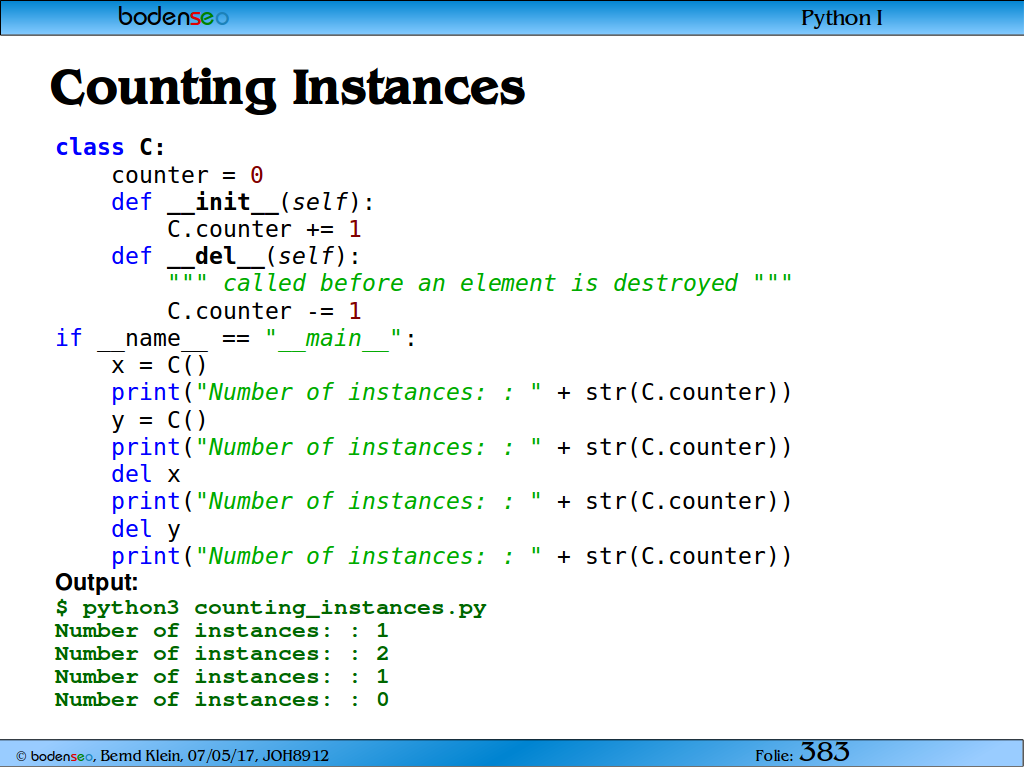This screenshot has height=768, width=1024.
Task: Click the 'Counting Instances' slide title
Action: [287, 89]
